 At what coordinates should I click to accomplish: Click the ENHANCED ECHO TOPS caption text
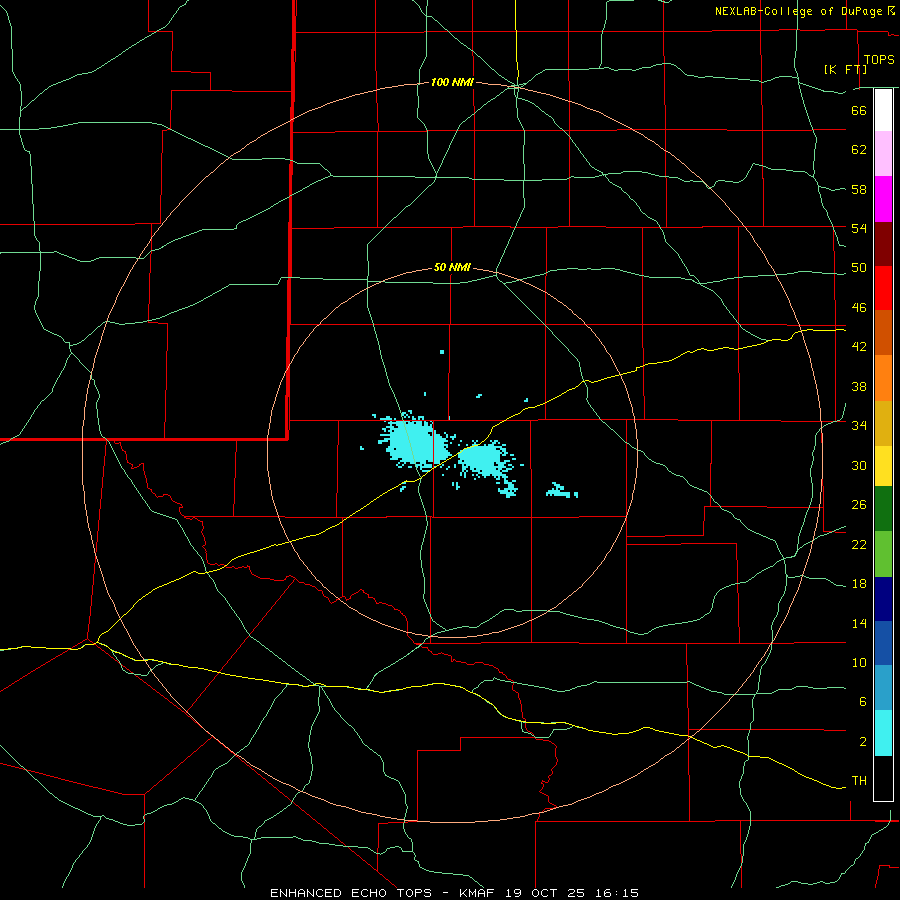tap(351, 893)
